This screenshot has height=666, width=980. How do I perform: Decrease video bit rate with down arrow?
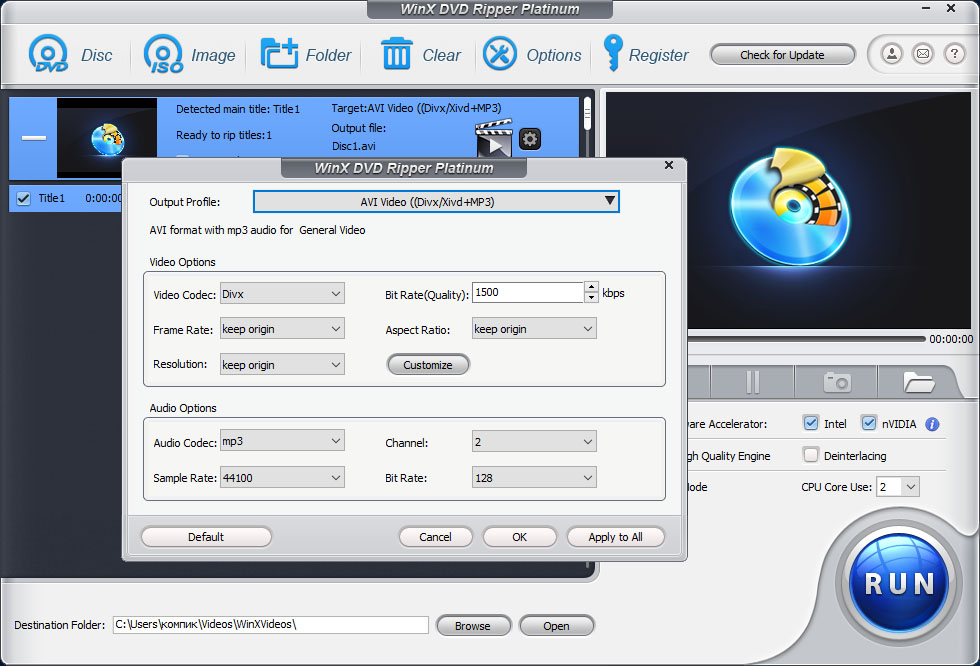click(x=591, y=297)
